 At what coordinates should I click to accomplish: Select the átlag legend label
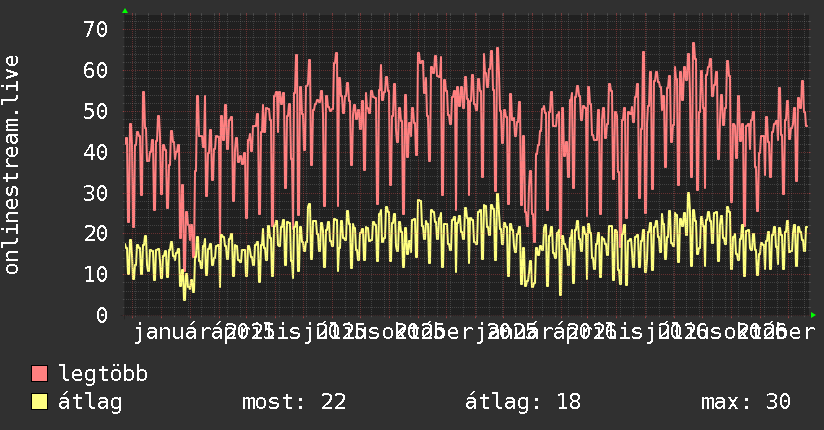[x=90, y=402]
